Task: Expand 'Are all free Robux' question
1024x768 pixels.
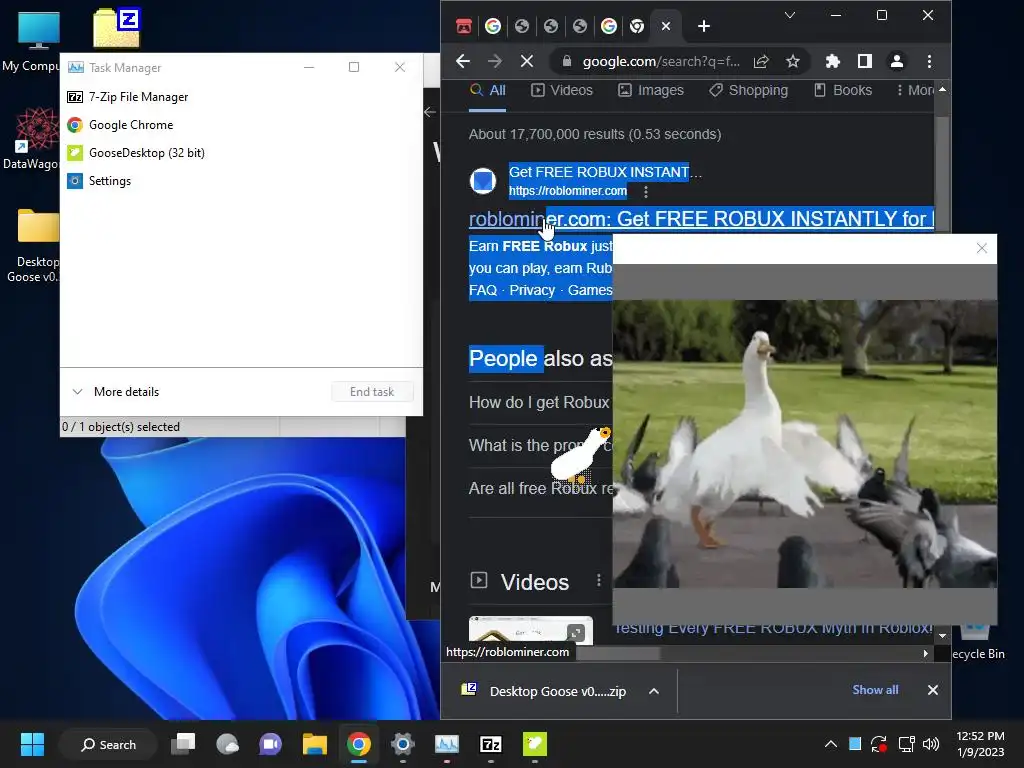Action: click(541, 488)
